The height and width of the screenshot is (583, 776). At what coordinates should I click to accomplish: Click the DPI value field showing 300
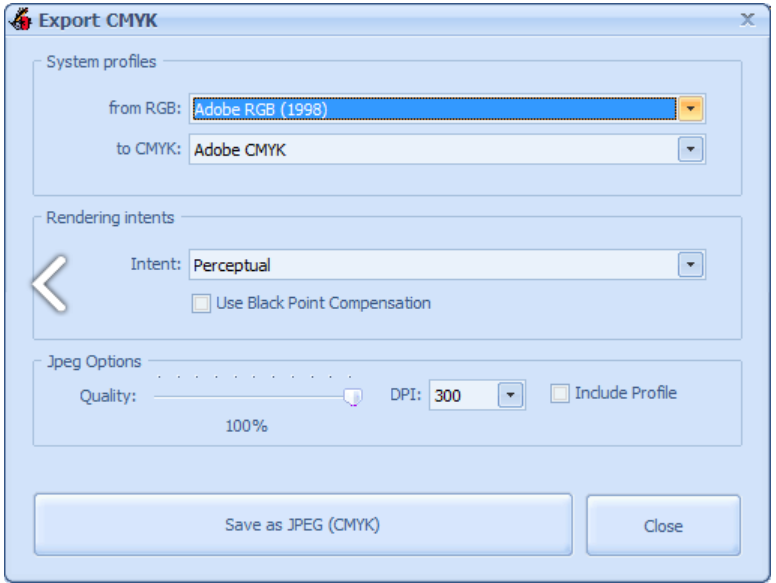coord(462,395)
